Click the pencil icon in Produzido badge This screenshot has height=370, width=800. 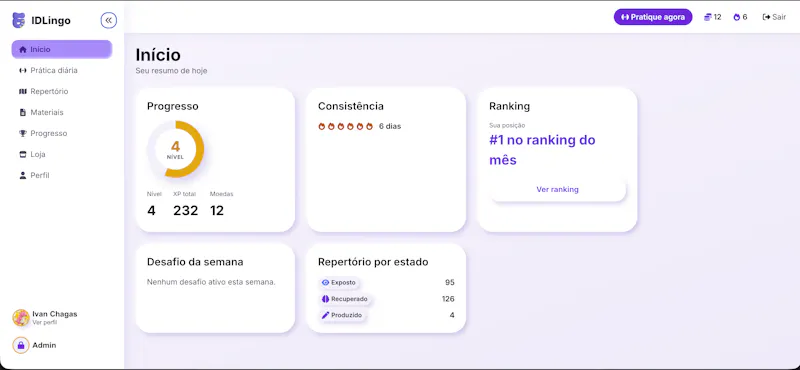pos(326,315)
